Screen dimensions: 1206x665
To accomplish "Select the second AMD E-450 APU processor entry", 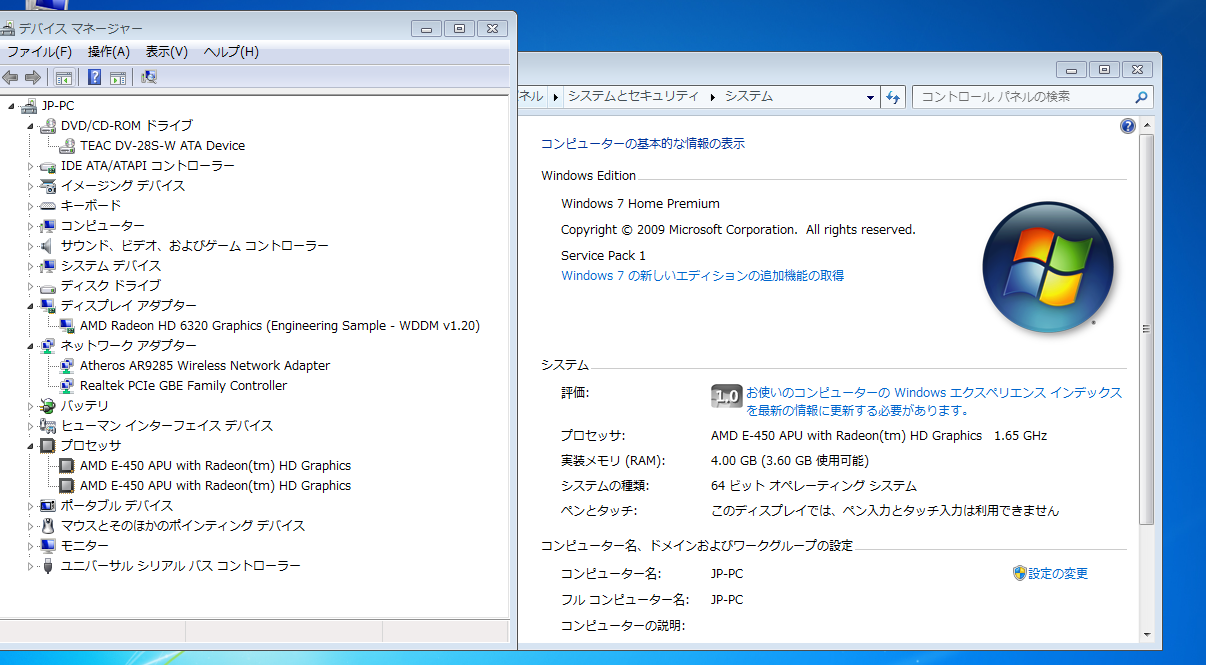I will pyautogui.click(x=215, y=486).
